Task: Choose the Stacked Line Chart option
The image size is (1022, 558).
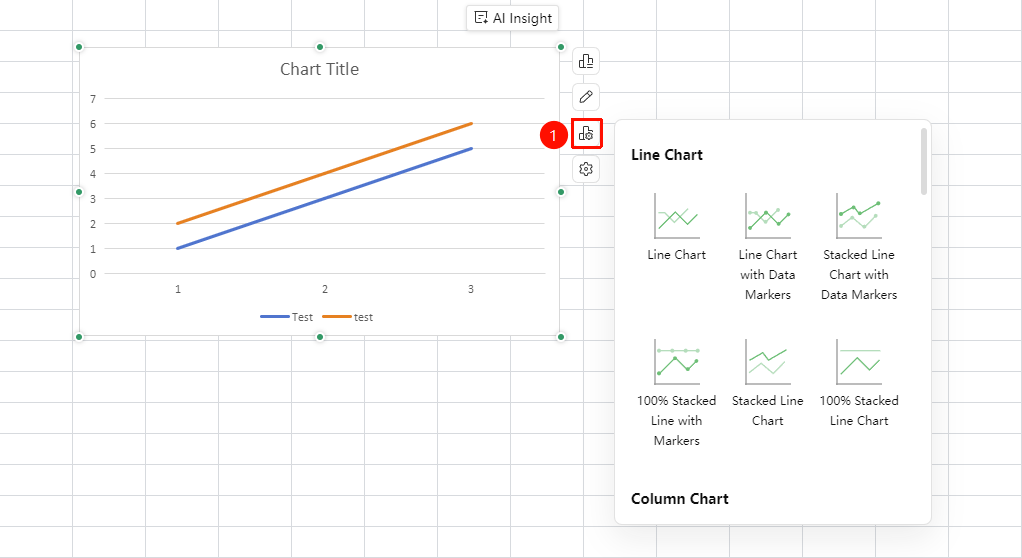Action: click(768, 362)
